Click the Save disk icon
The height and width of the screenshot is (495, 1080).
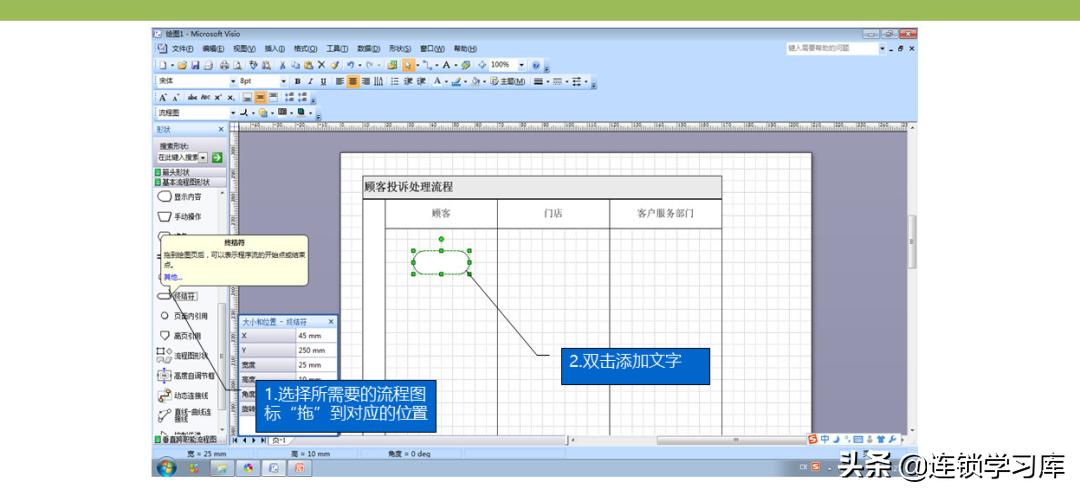tap(195, 65)
